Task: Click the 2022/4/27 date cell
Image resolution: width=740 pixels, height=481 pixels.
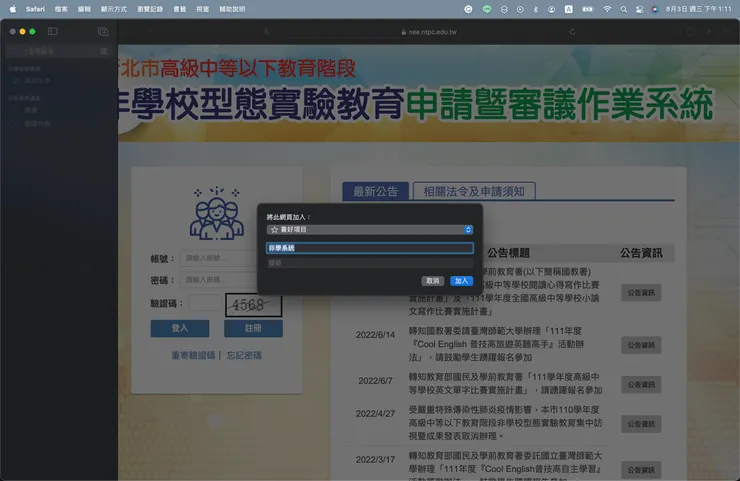Action: [x=375, y=413]
